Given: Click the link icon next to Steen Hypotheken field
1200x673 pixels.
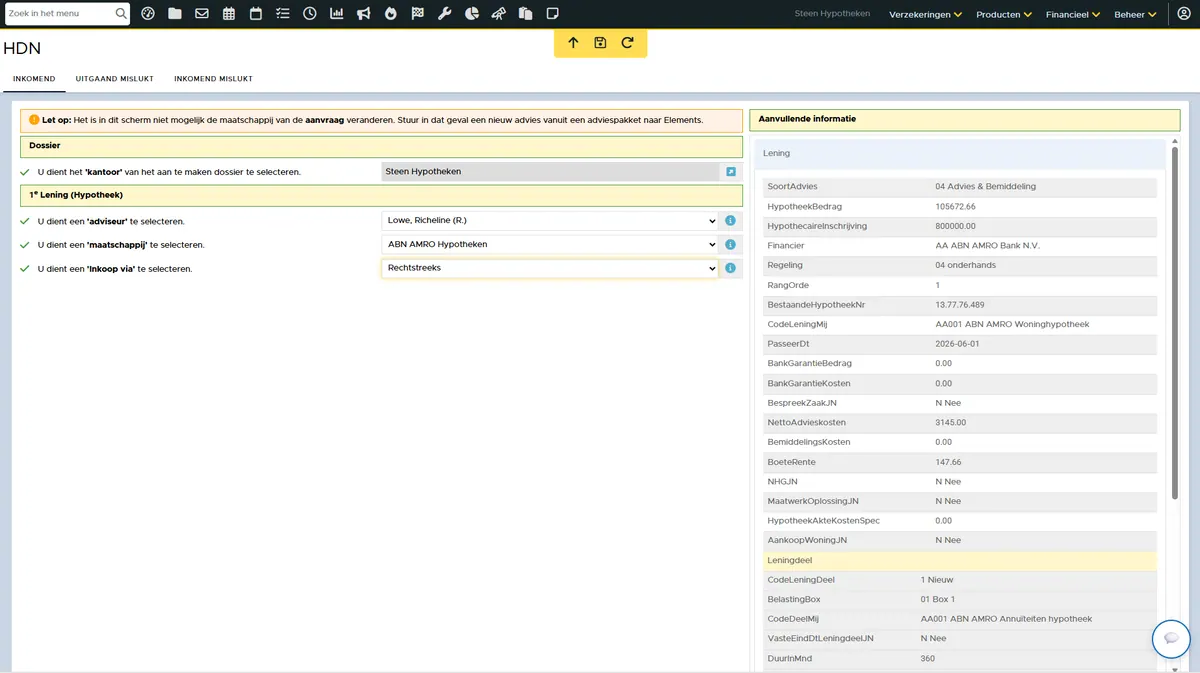Looking at the screenshot, I should 731,172.
